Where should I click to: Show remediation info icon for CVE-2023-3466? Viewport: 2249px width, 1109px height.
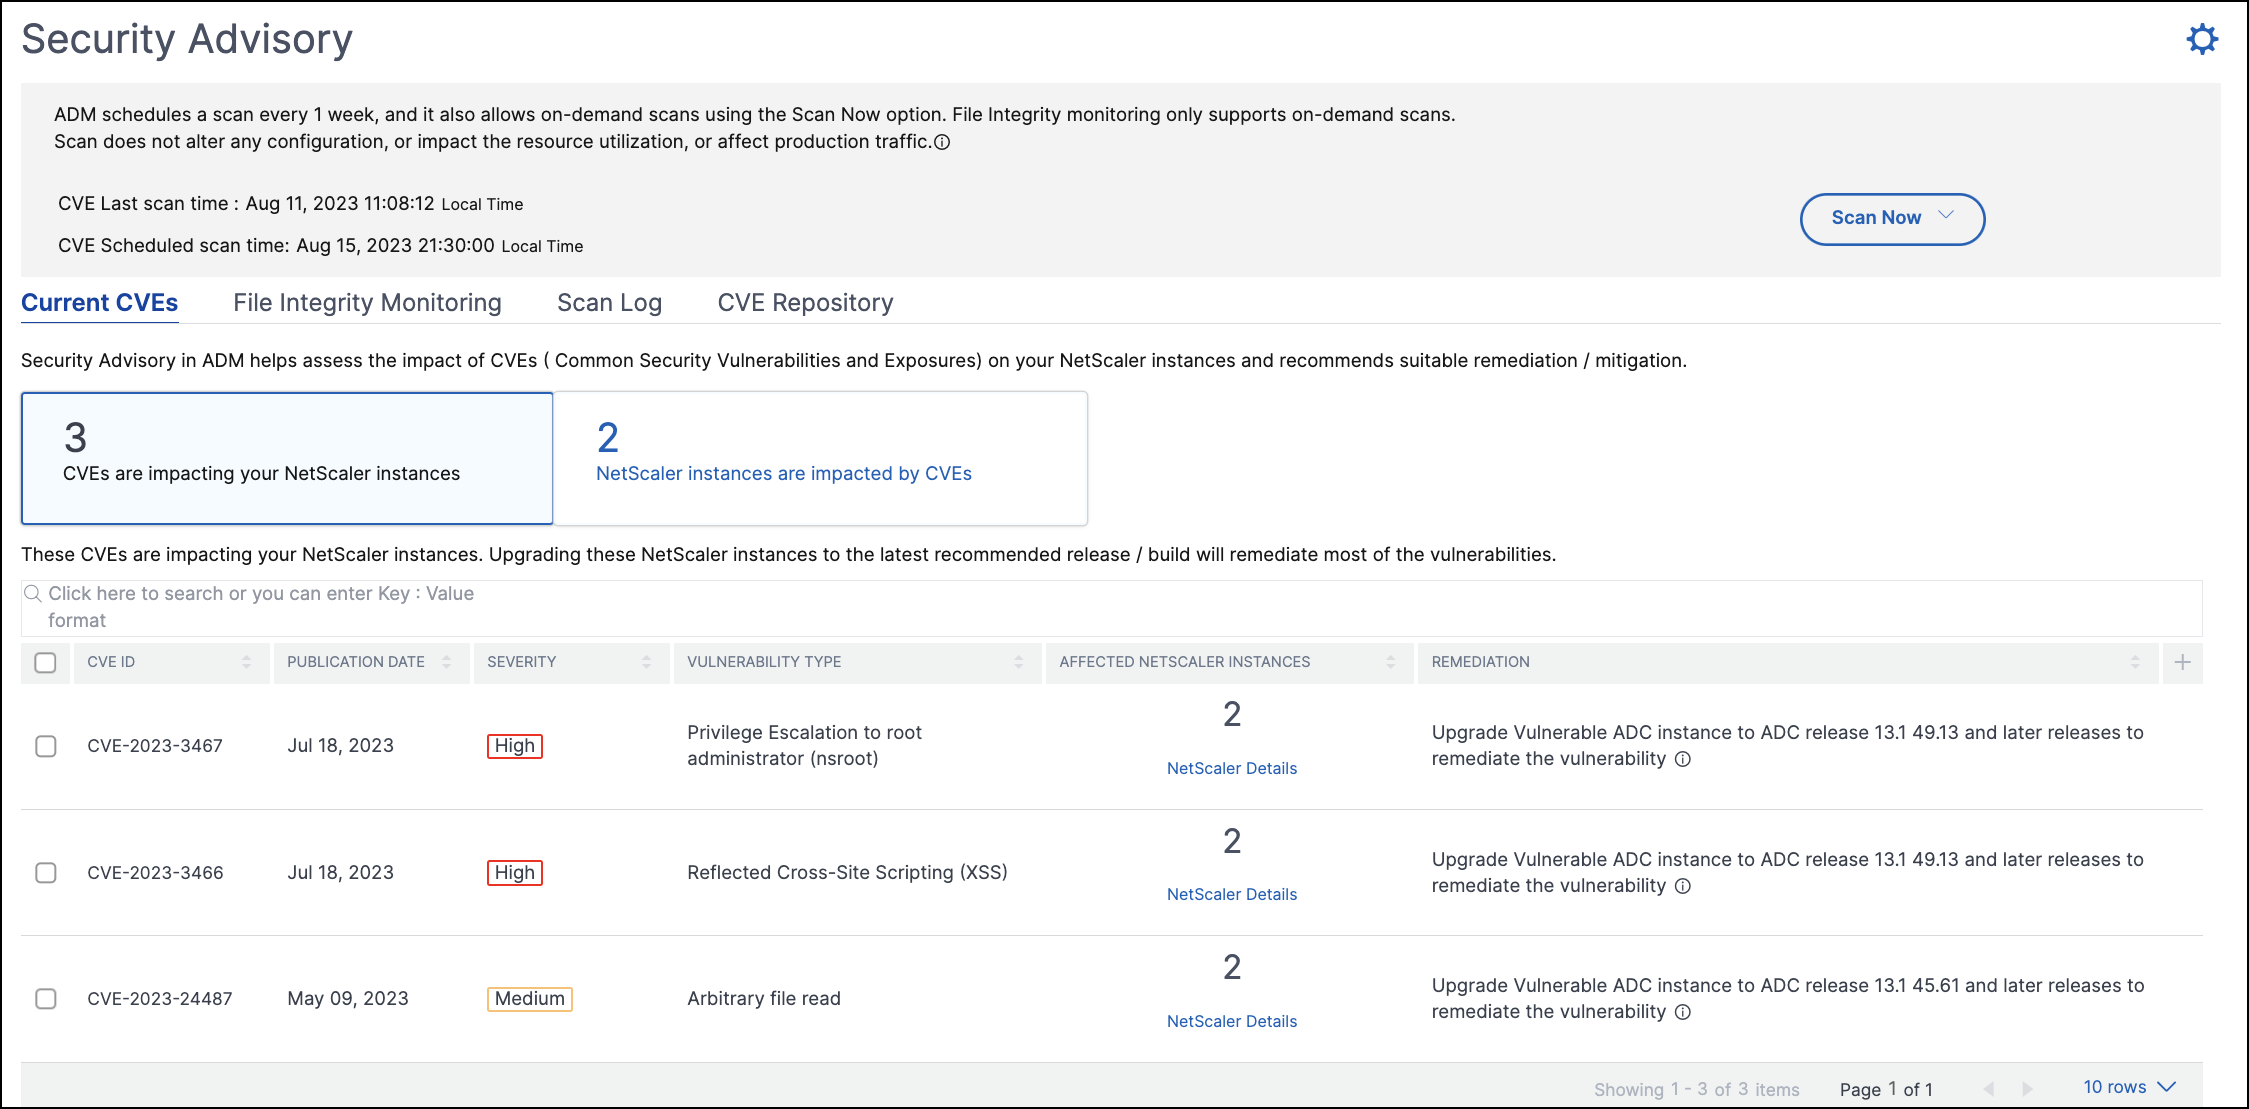tap(1683, 886)
